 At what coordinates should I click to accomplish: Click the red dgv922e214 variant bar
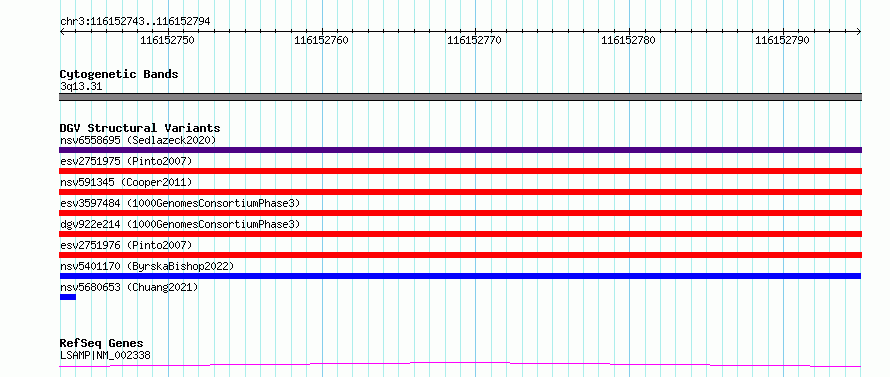coord(460,234)
